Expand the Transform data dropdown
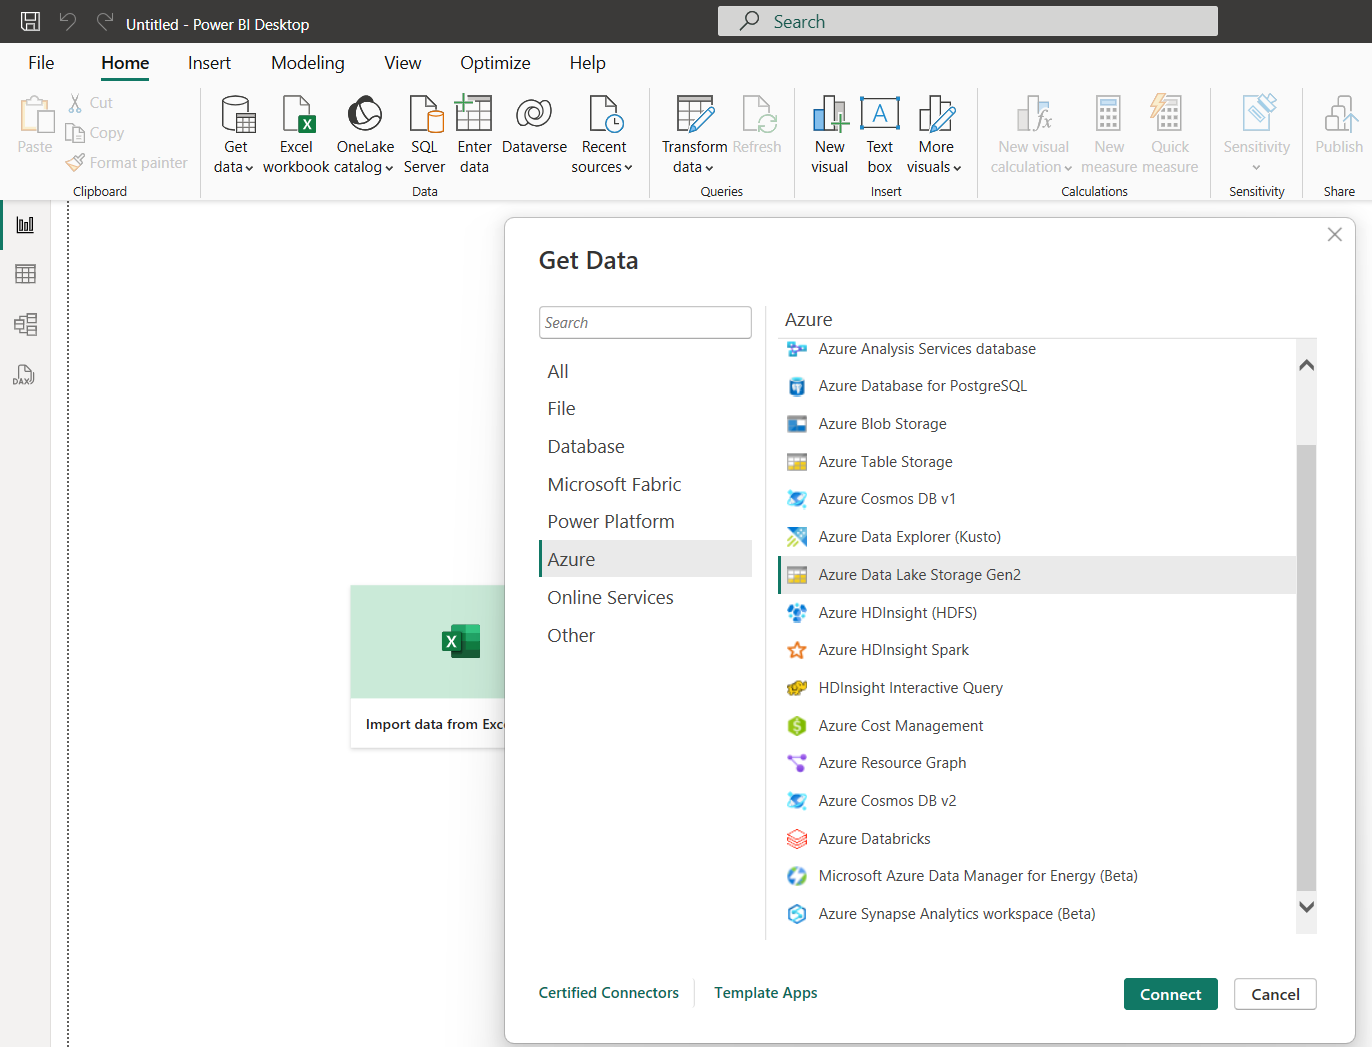 (x=694, y=167)
